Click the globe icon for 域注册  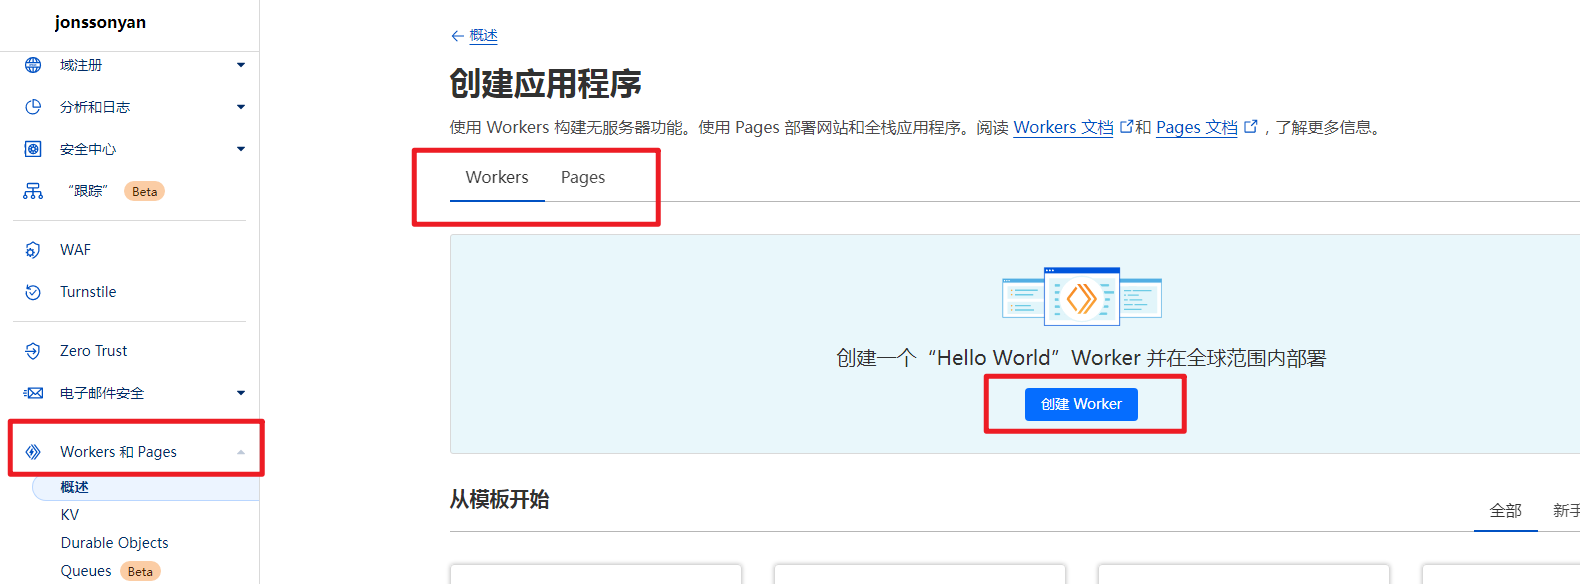(33, 65)
